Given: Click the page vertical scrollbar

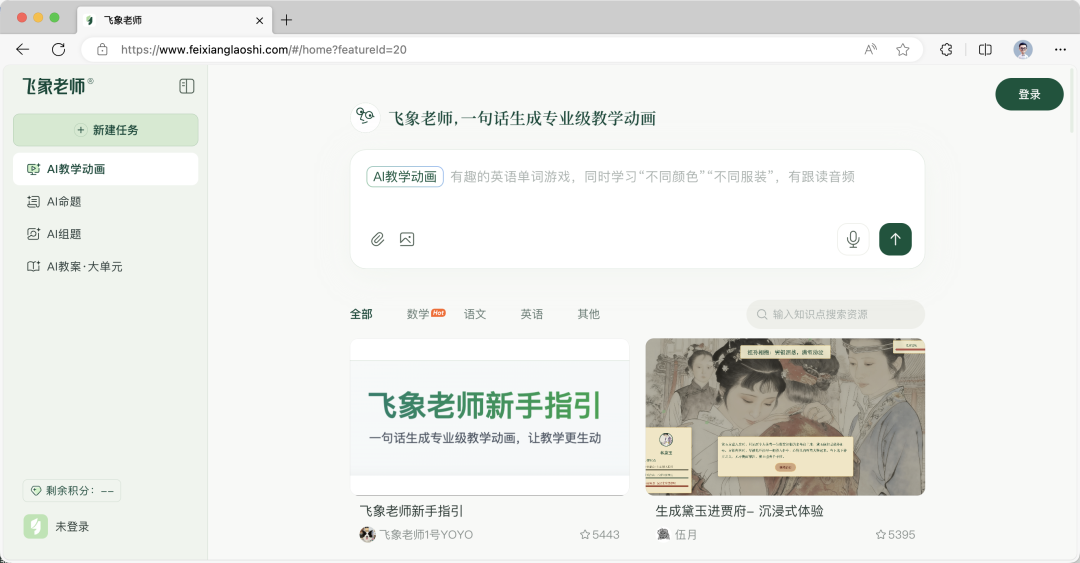Looking at the screenshot, I should pyautogui.click(x=1072, y=100).
